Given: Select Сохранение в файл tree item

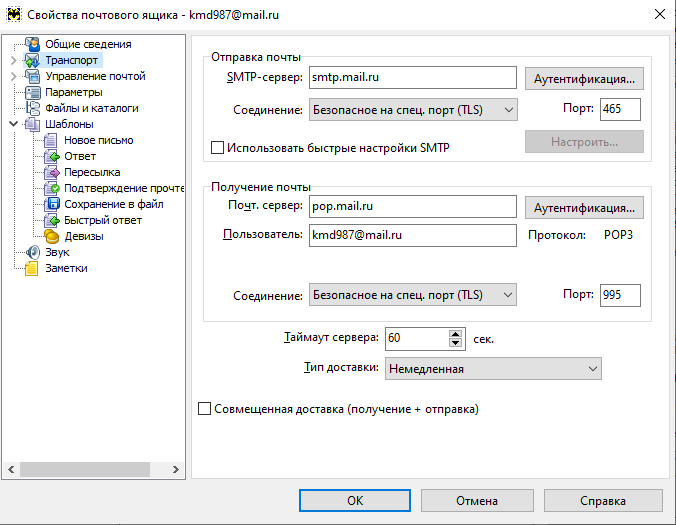Looking at the screenshot, I should pyautogui.click(x=114, y=204).
